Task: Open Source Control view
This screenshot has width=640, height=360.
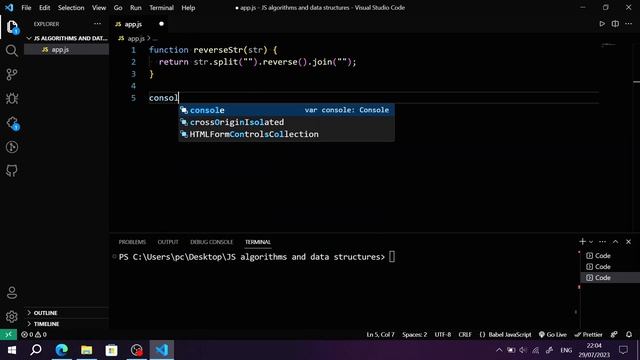Action: (12, 74)
